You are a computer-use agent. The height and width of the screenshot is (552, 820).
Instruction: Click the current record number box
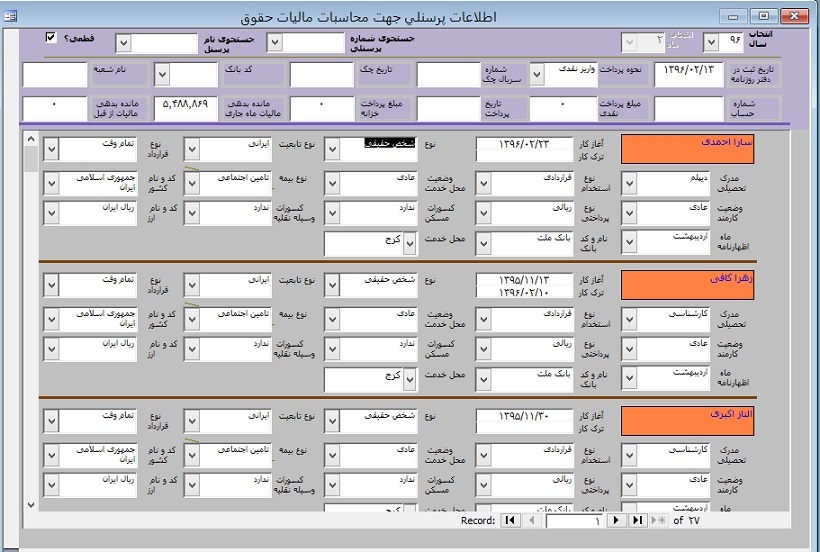574,521
